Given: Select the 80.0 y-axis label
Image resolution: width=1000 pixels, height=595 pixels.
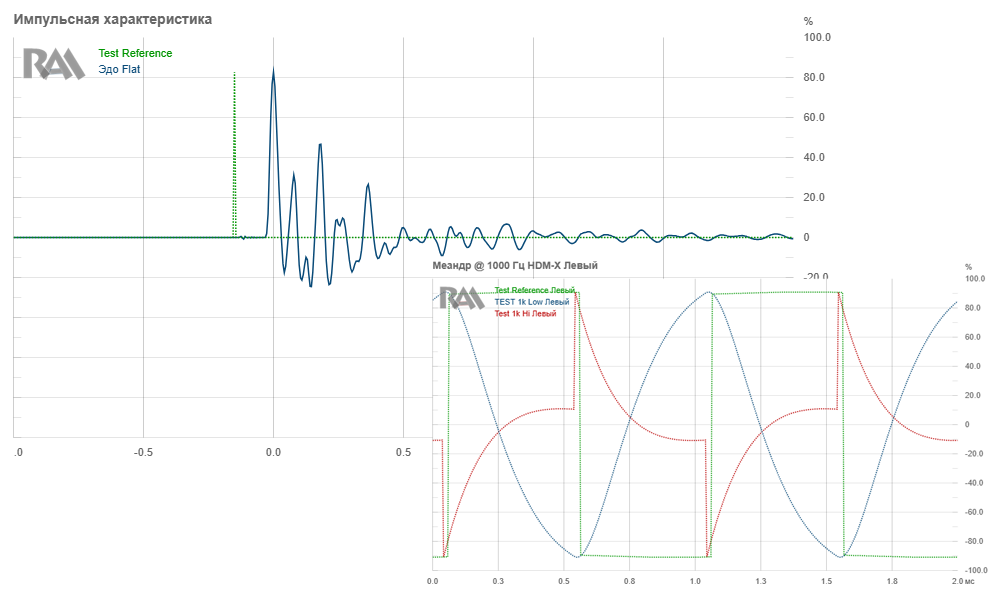Looking at the screenshot, I should click(x=814, y=78).
